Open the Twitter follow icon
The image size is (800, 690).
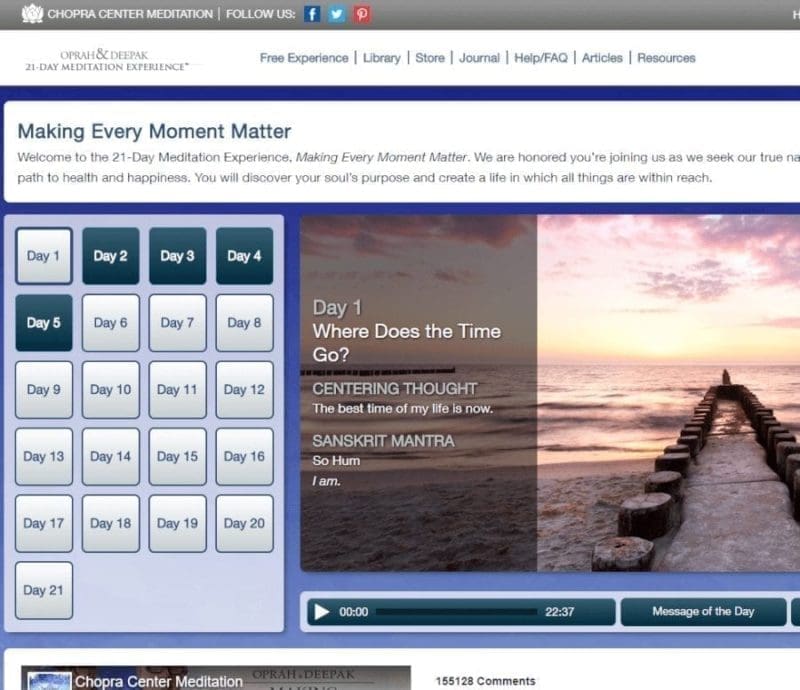pyautogui.click(x=337, y=14)
